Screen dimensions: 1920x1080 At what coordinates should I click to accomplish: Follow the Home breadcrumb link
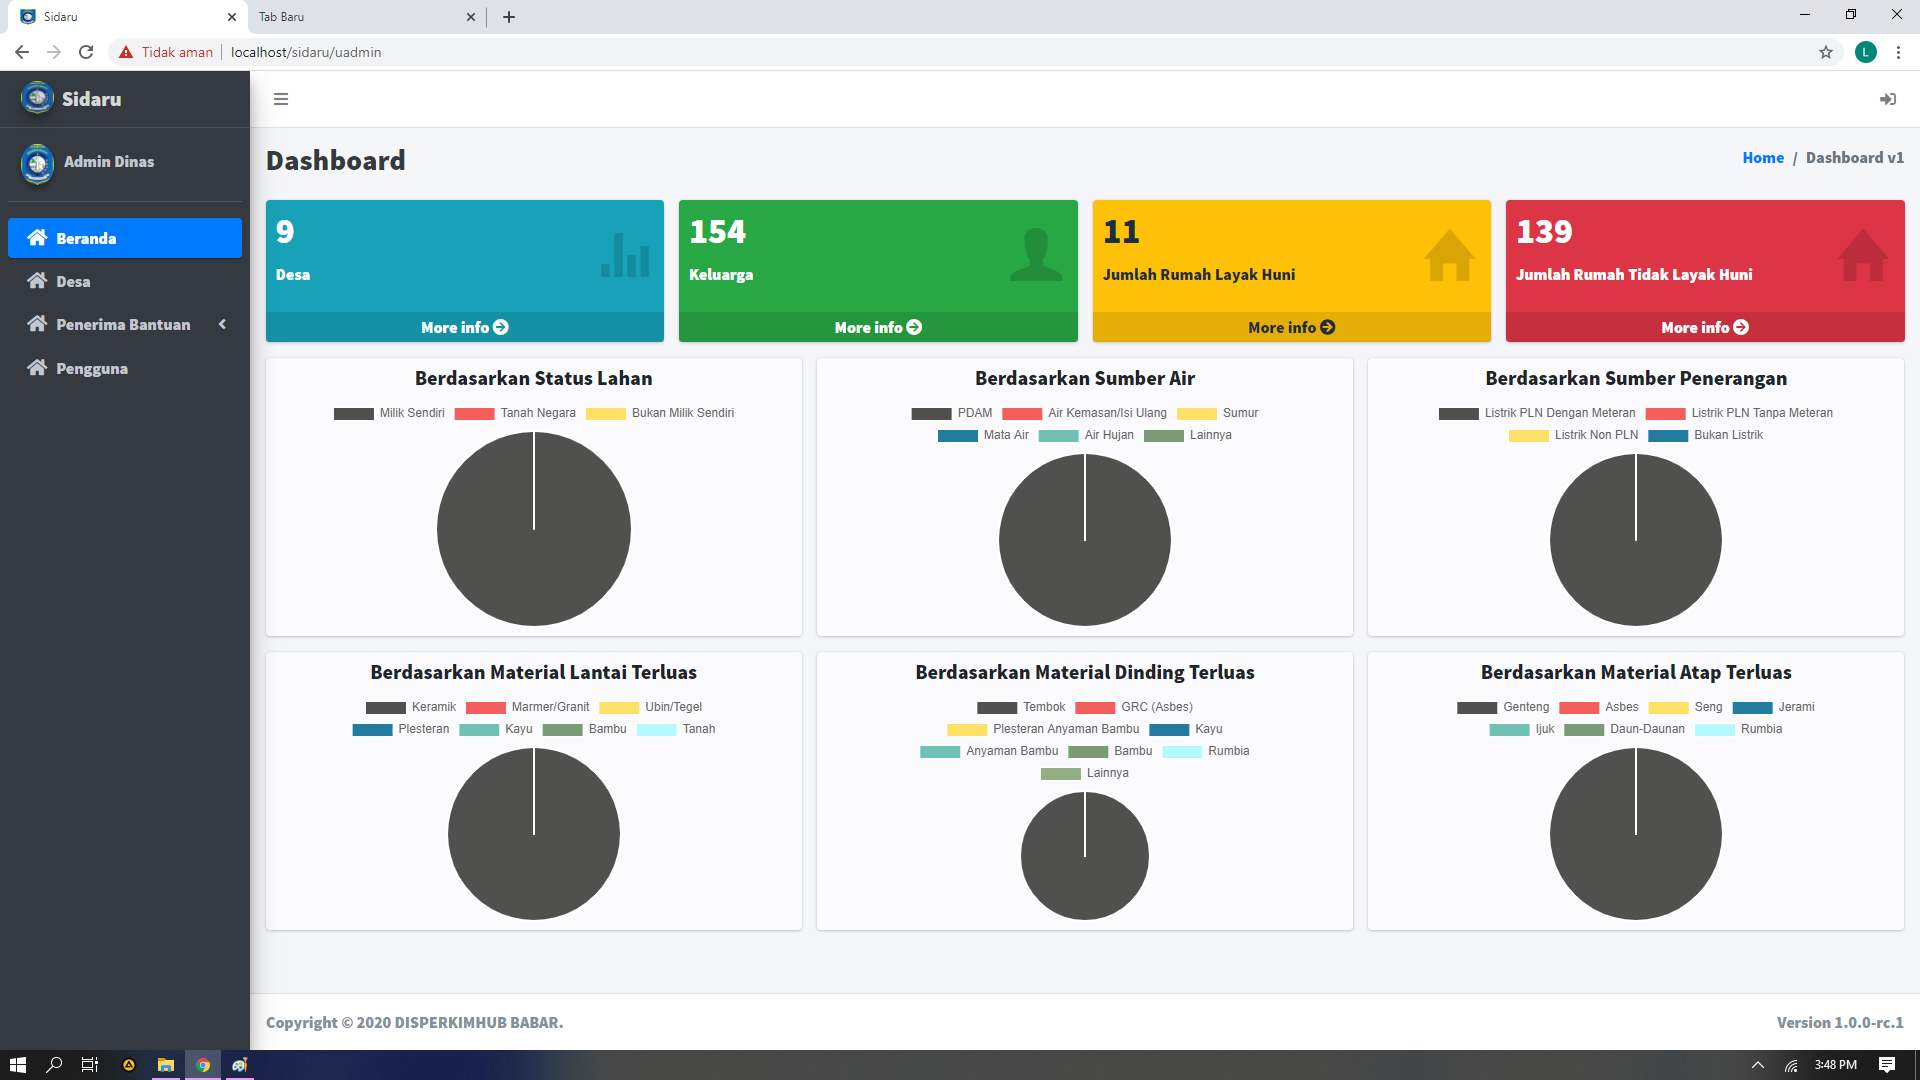(1762, 158)
